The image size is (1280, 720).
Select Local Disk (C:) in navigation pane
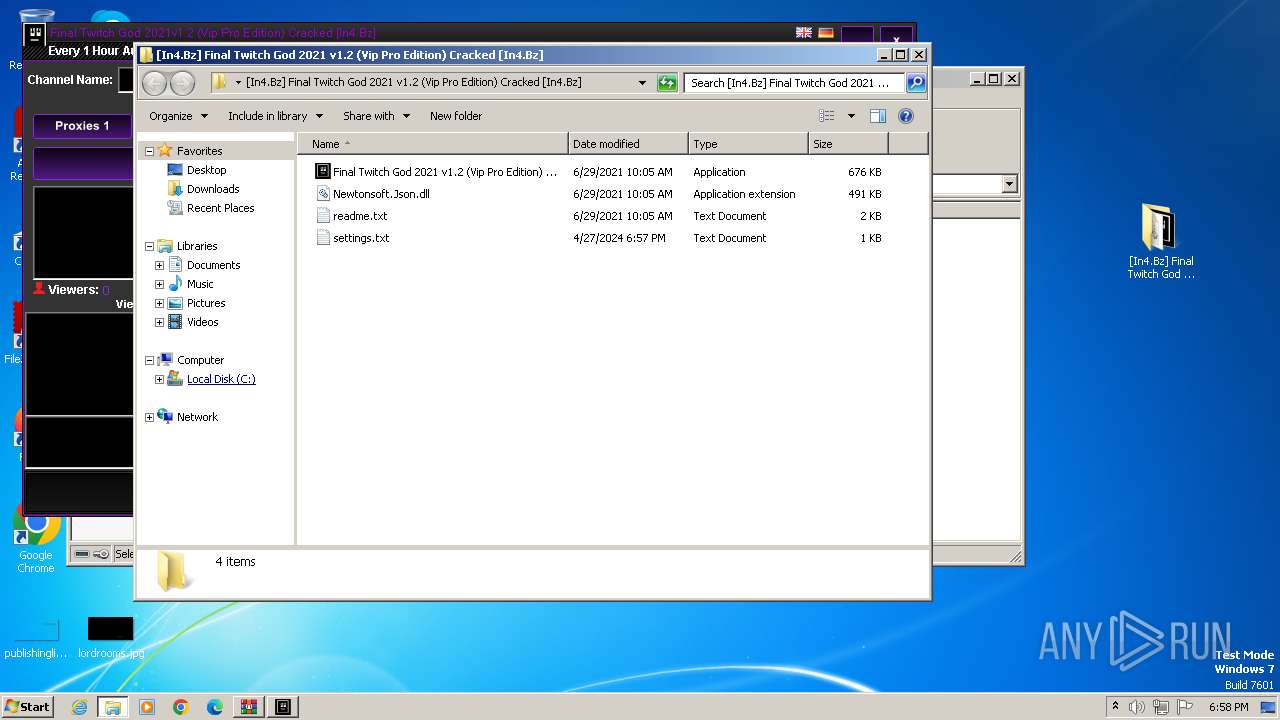(221, 379)
